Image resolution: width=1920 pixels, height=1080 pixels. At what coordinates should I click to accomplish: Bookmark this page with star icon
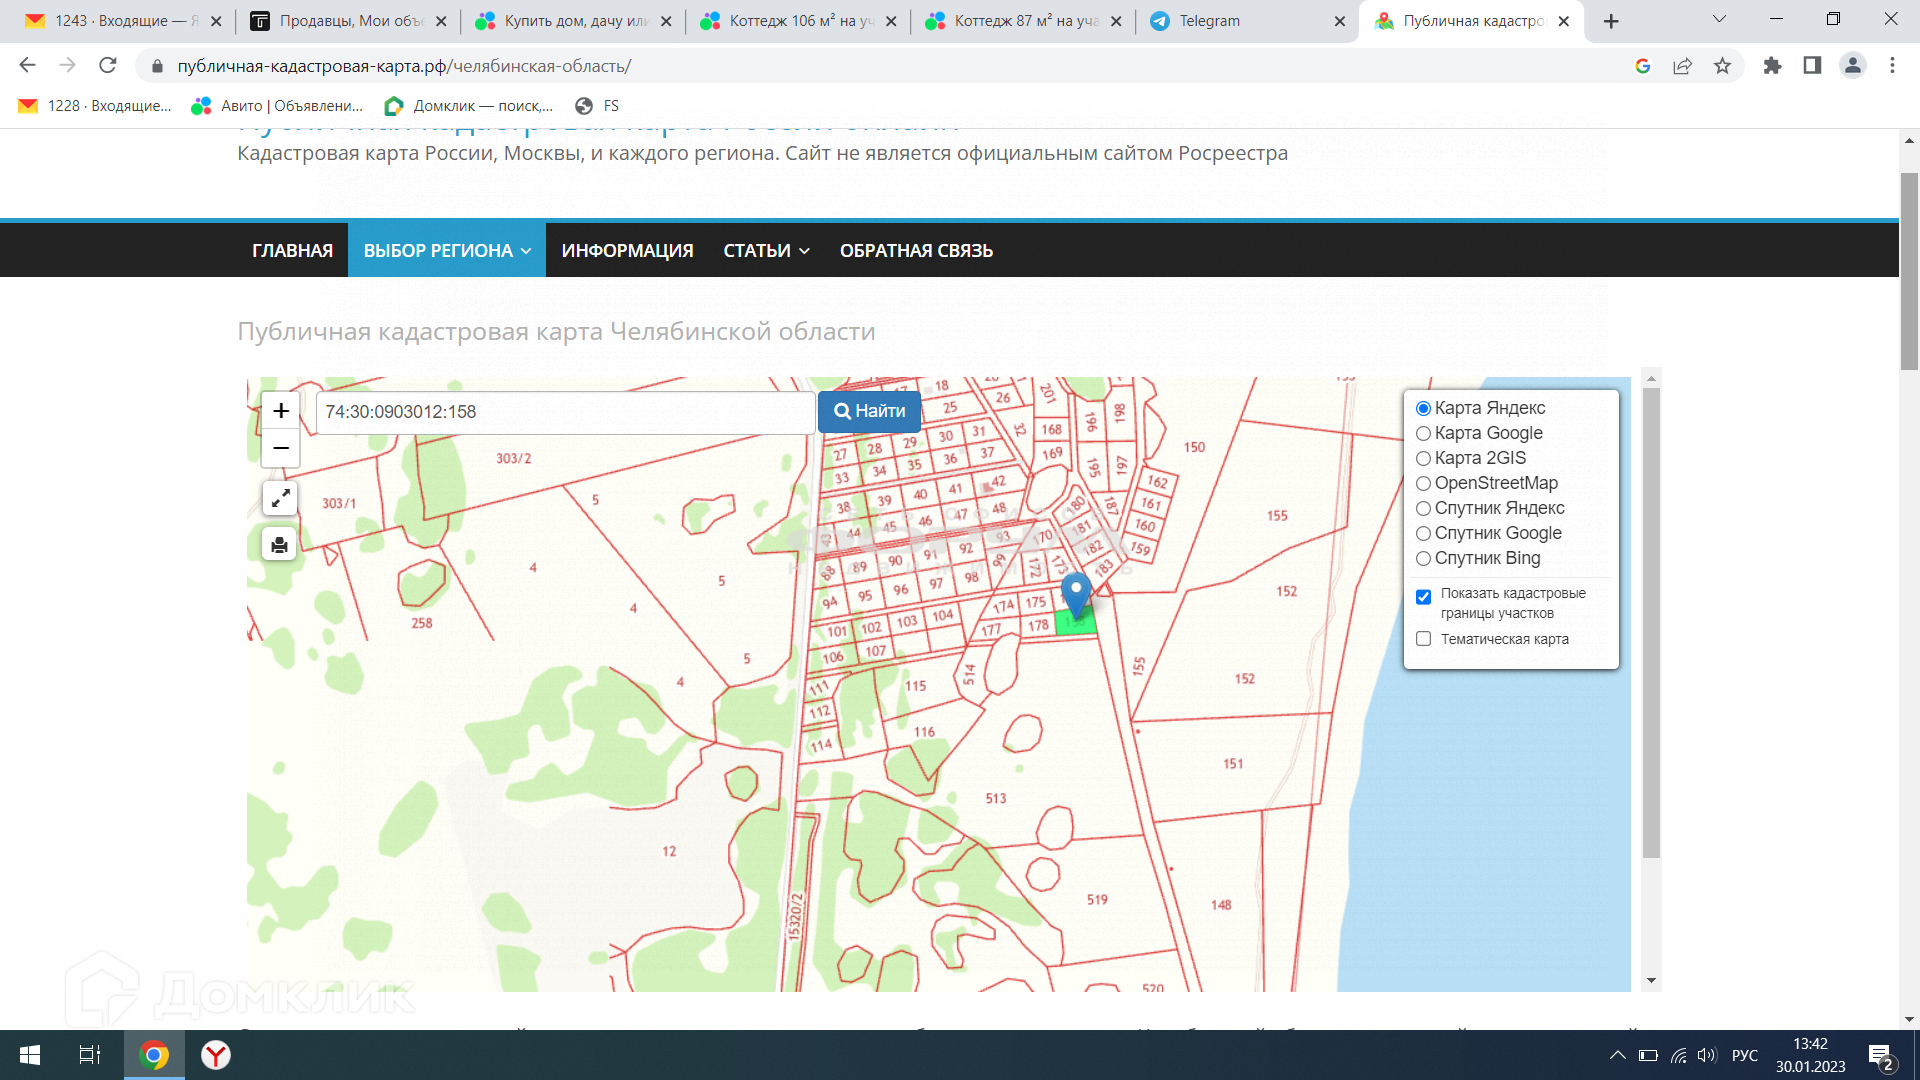click(1722, 66)
